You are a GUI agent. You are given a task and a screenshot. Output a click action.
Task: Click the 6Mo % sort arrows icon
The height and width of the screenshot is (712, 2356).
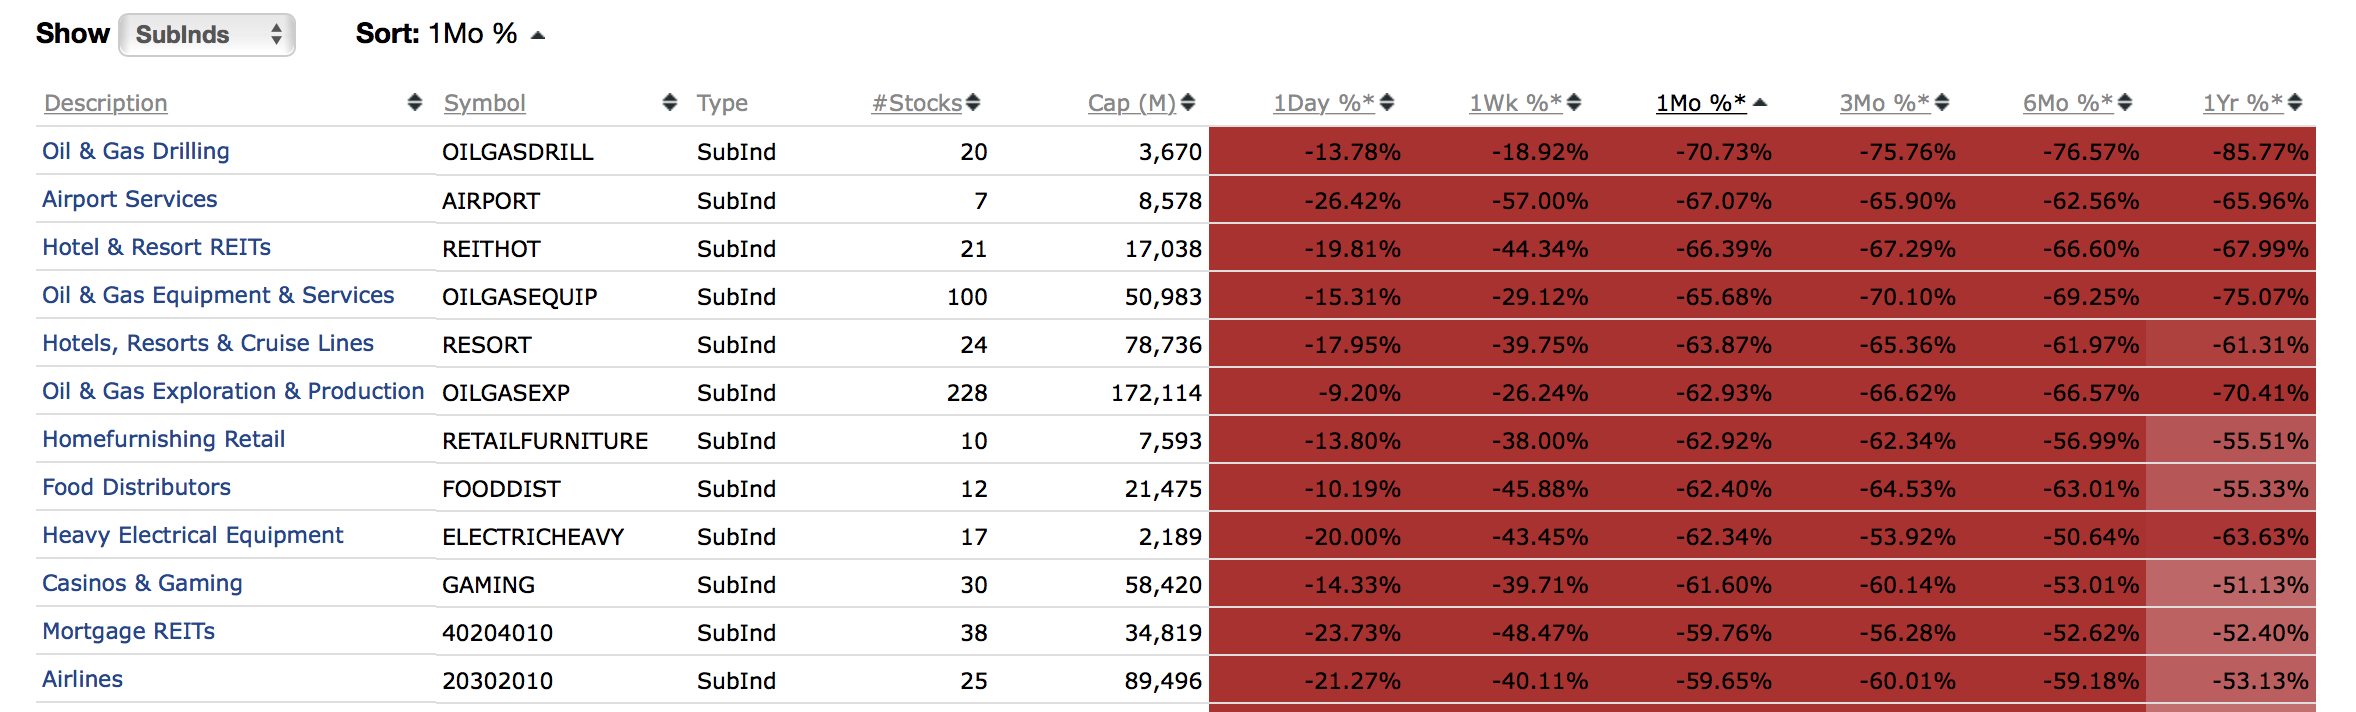[2125, 102]
